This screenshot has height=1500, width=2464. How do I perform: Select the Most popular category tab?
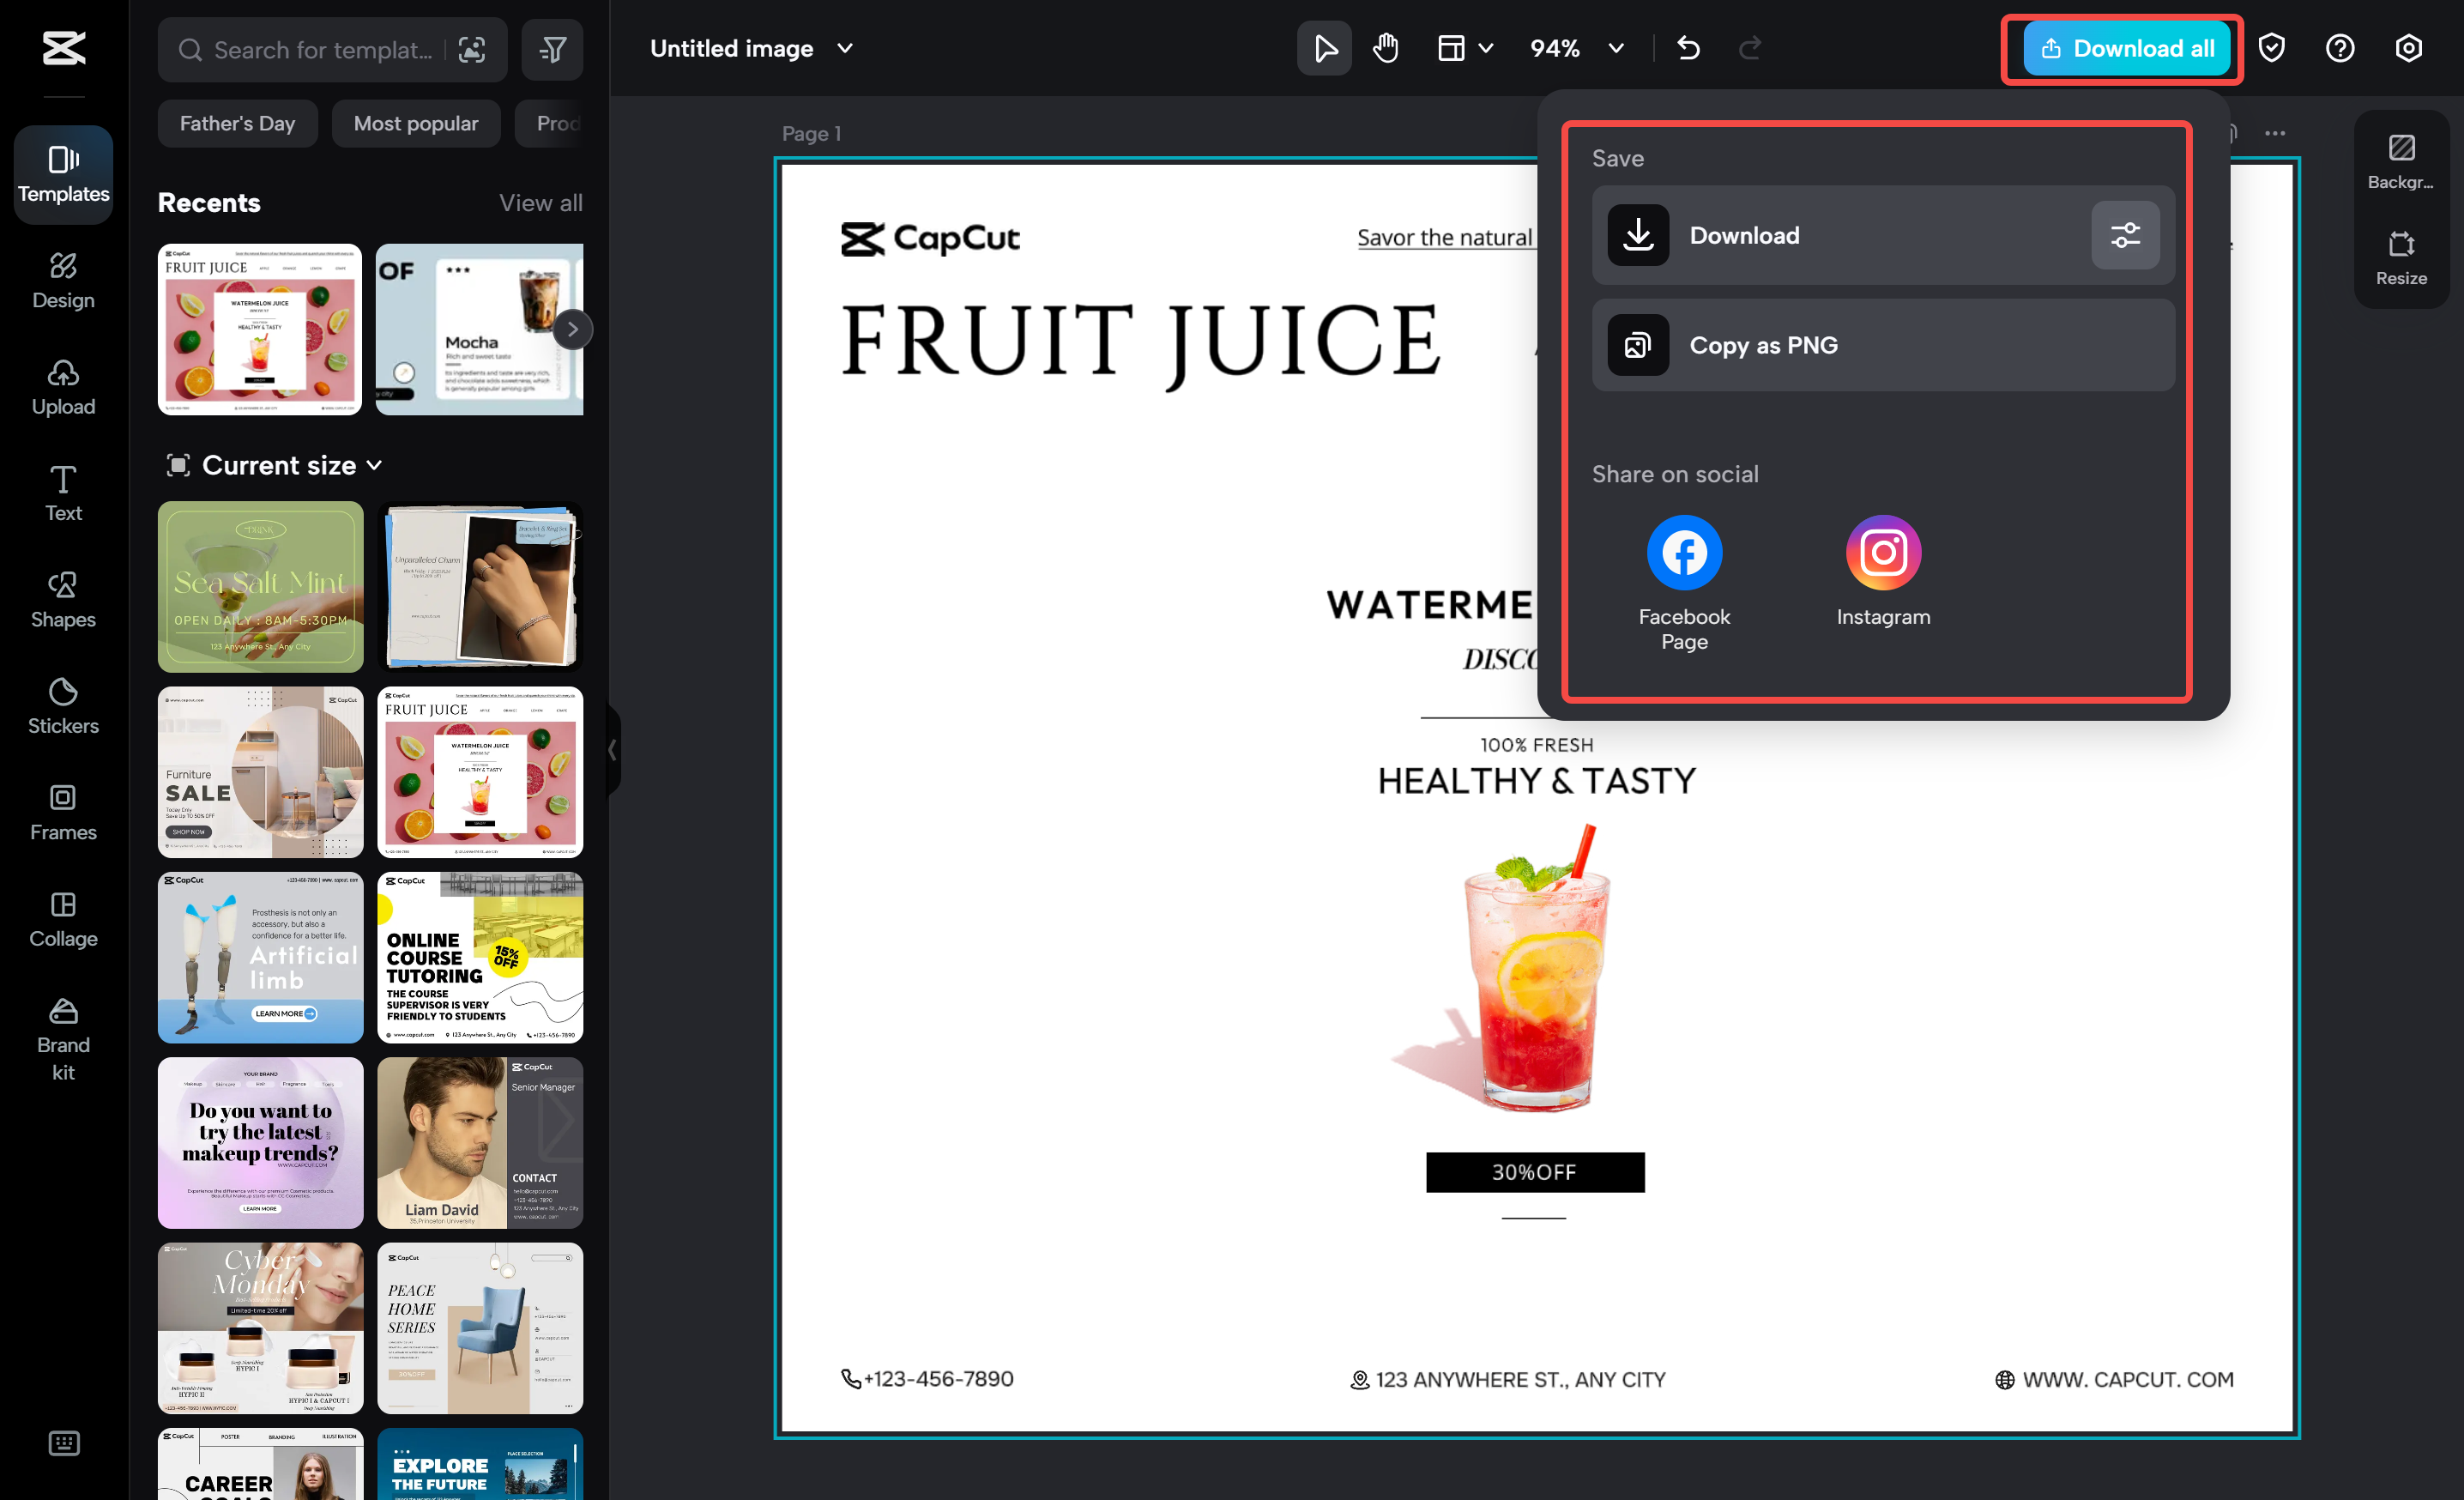pyautogui.click(x=416, y=123)
